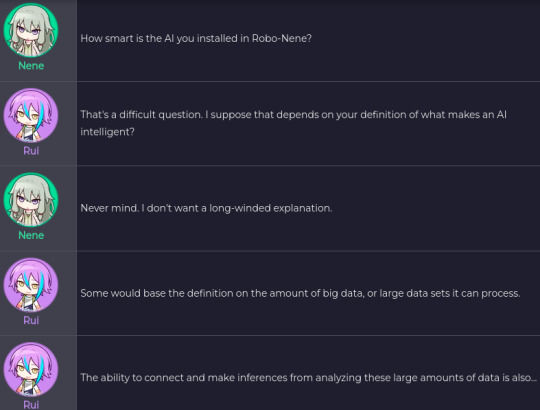
Task: Click the Rui name label in the bottom row
Action: pyautogui.click(x=31, y=404)
